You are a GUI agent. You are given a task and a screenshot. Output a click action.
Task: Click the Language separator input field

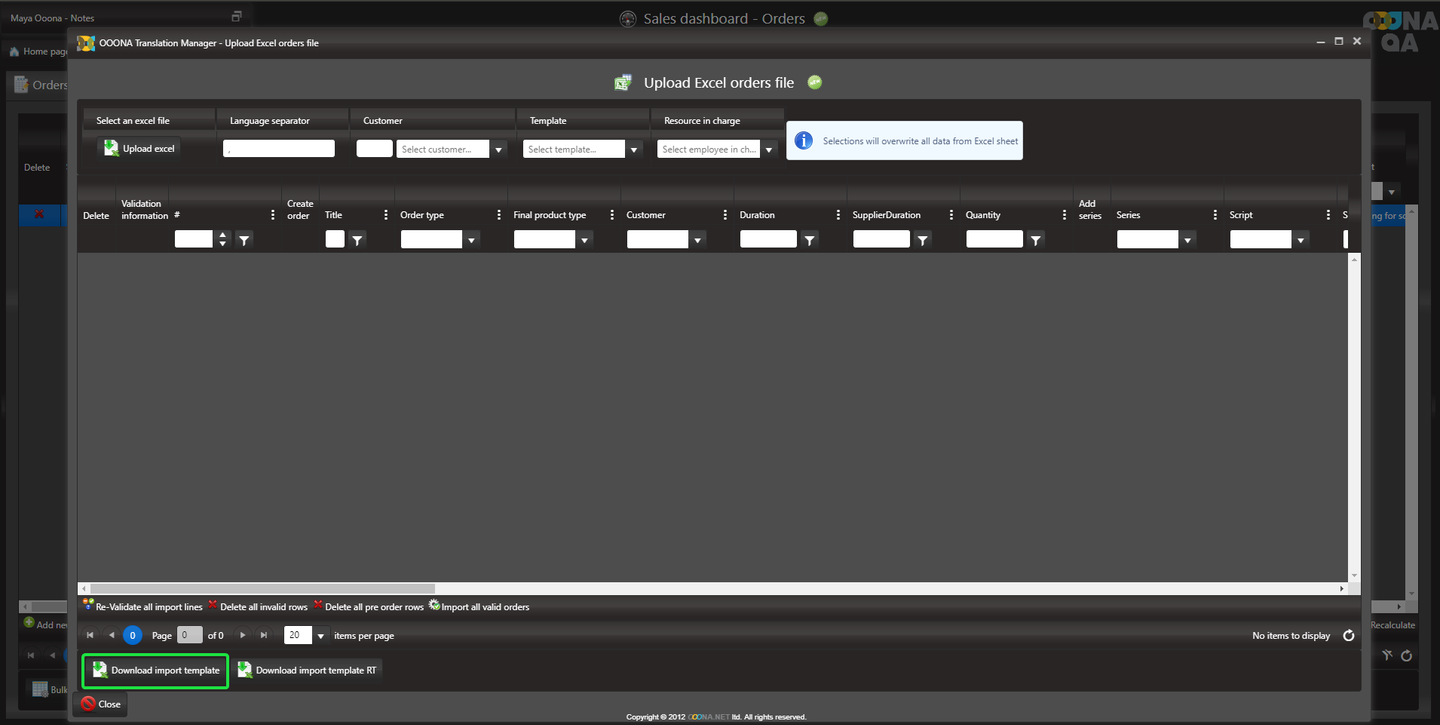point(279,148)
